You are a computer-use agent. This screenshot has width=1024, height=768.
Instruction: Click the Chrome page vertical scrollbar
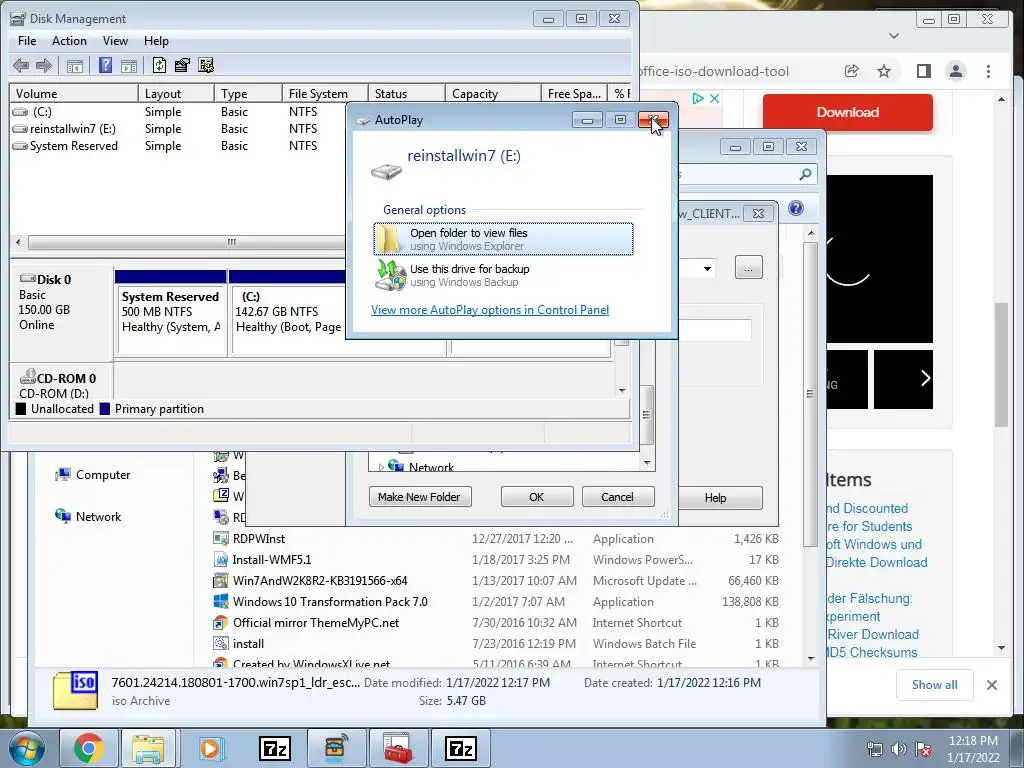click(1002, 364)
